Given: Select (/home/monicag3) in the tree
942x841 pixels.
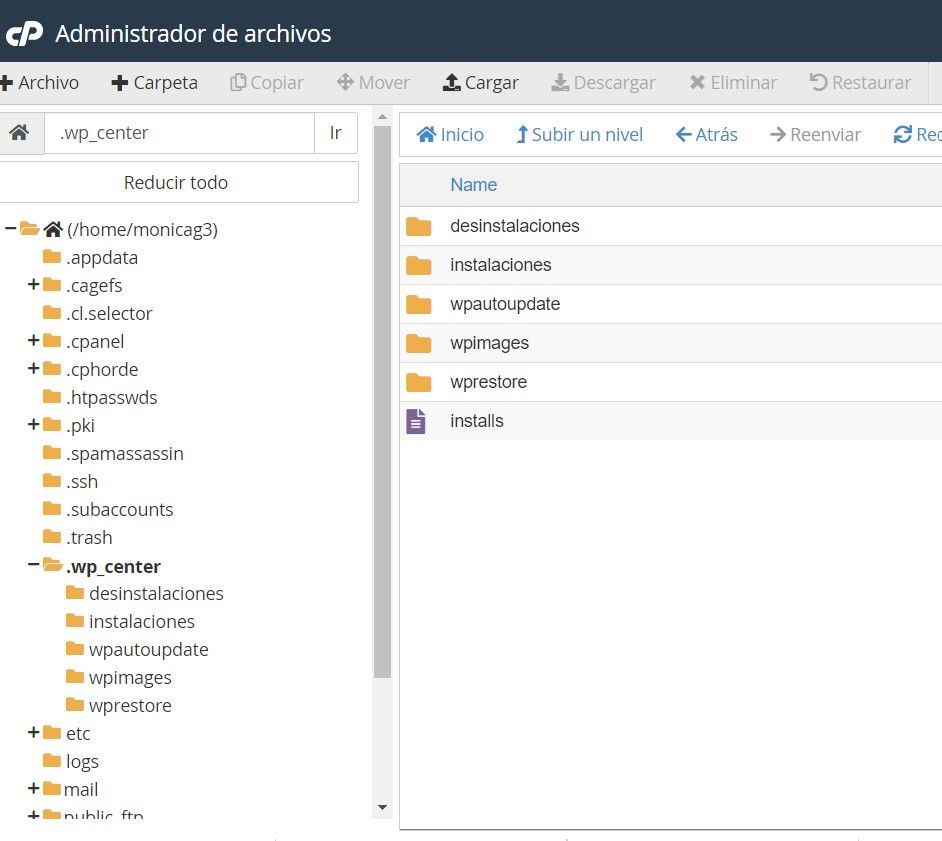Looking at the screenshot, I should coord(142,229).
